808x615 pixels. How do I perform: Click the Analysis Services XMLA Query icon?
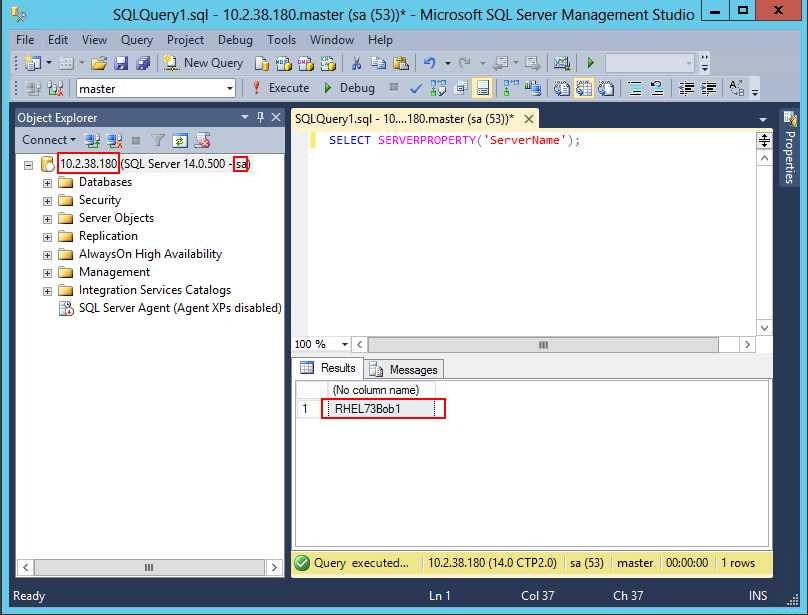[328, 63]
